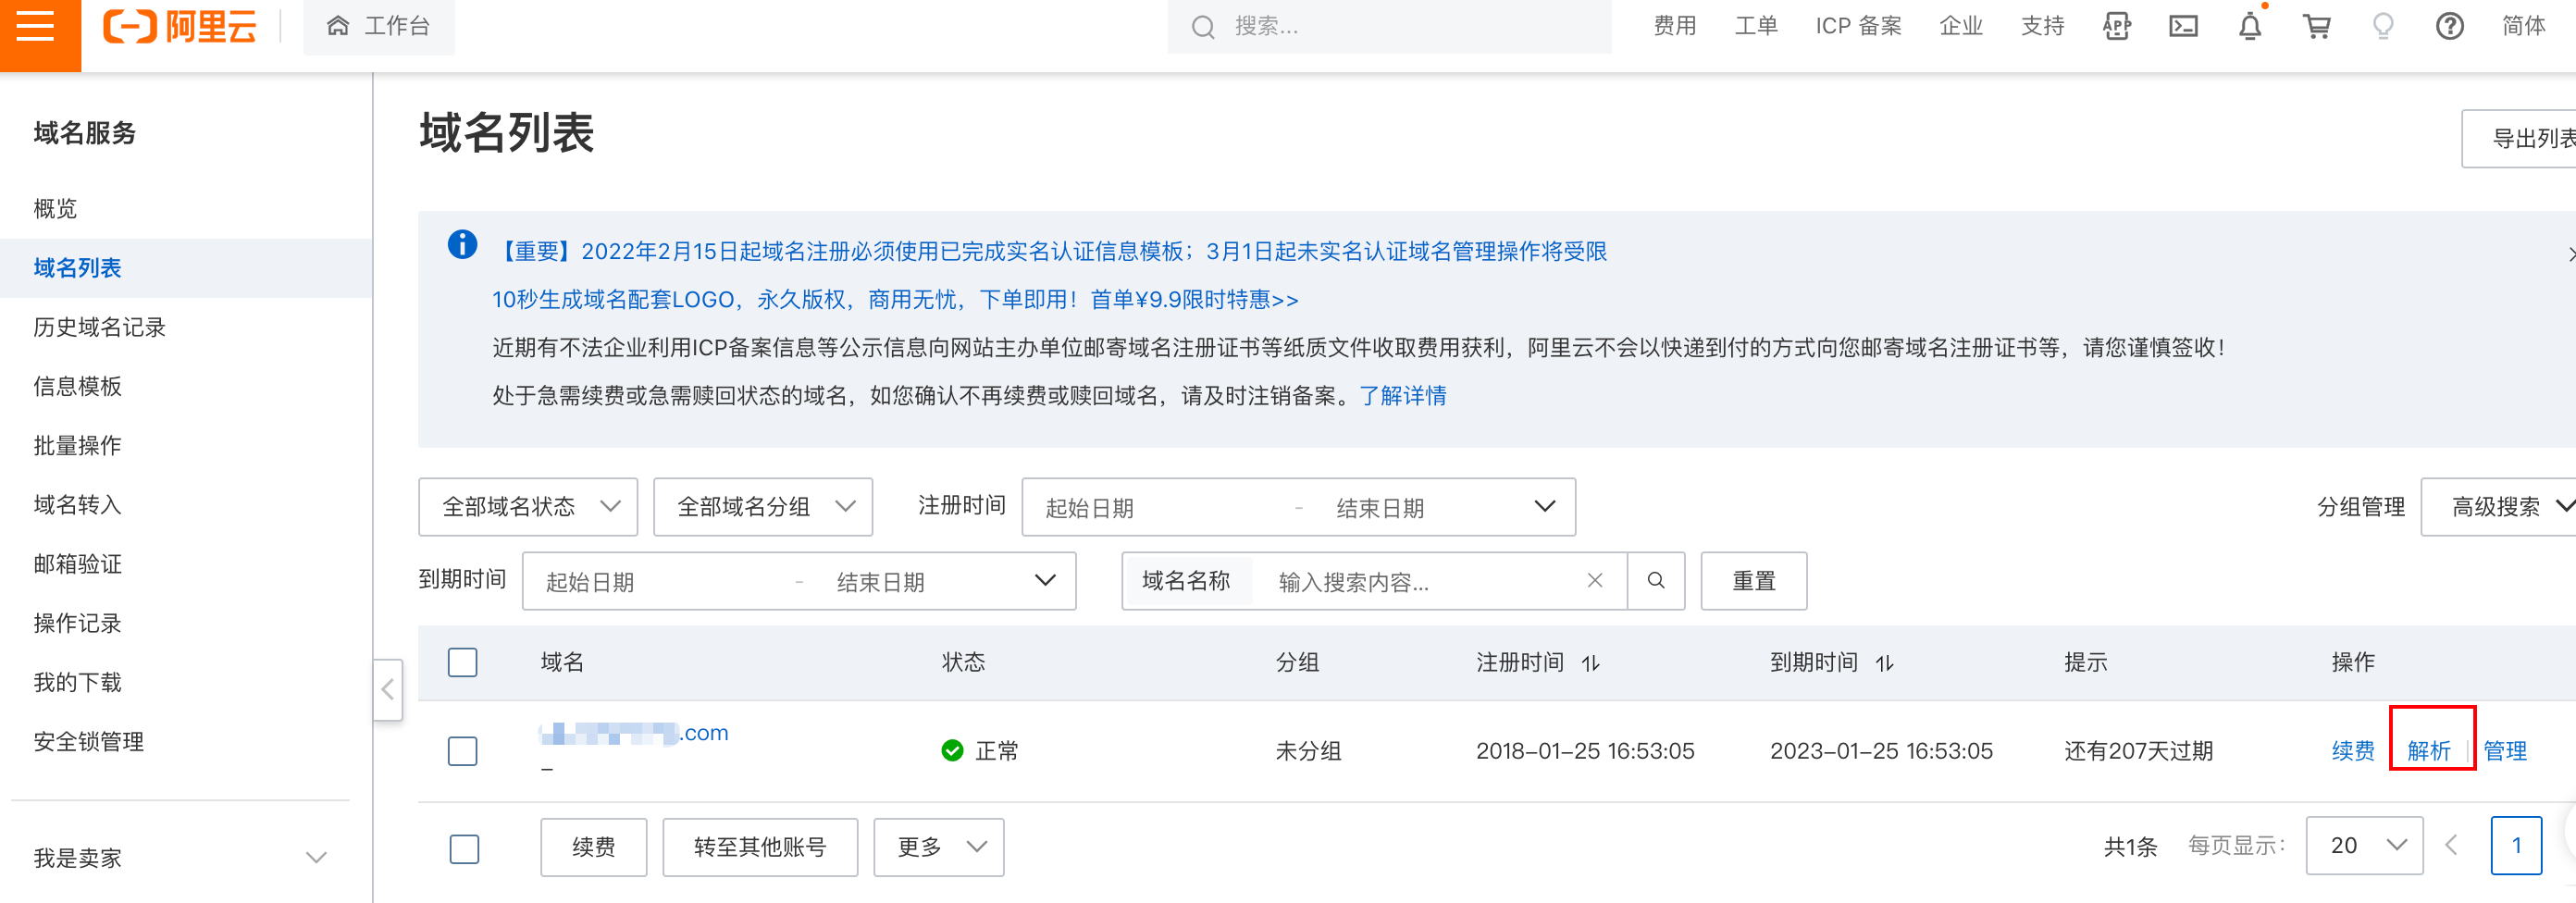2576x903 pixels.
Task: Check the .com domain row checkbox
Action: pos(462,751)
